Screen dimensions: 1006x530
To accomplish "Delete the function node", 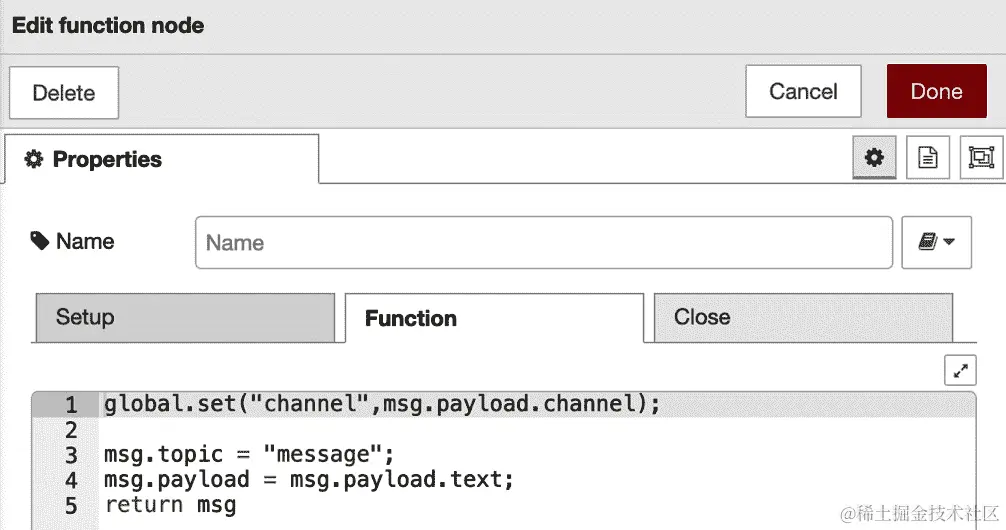I will pos(64,92).
